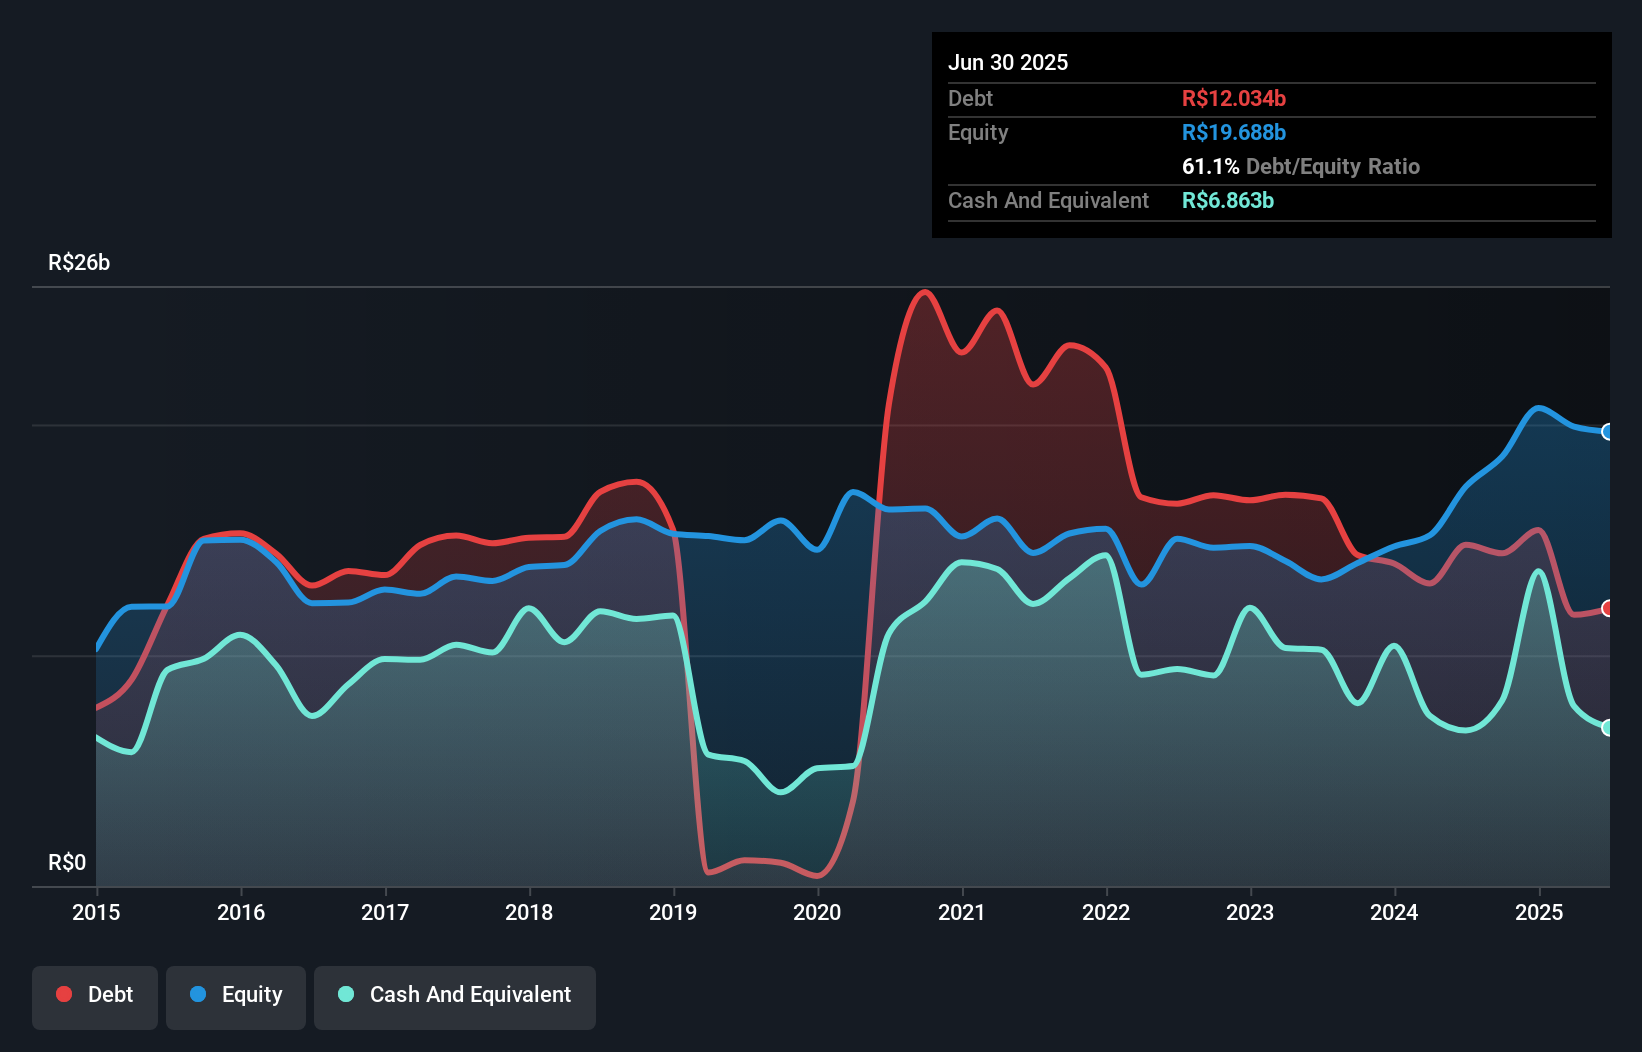Click the teal dot in Cash legend

coord(346,994)
